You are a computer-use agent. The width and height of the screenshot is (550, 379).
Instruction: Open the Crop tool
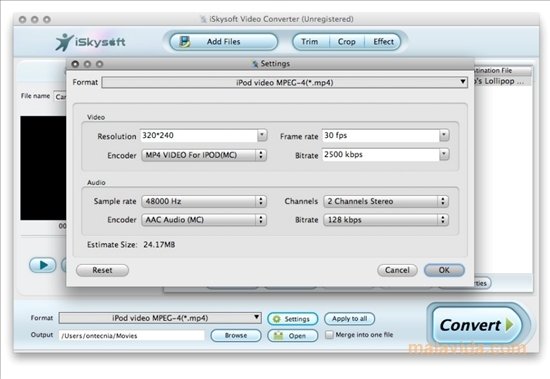(347, 42)
